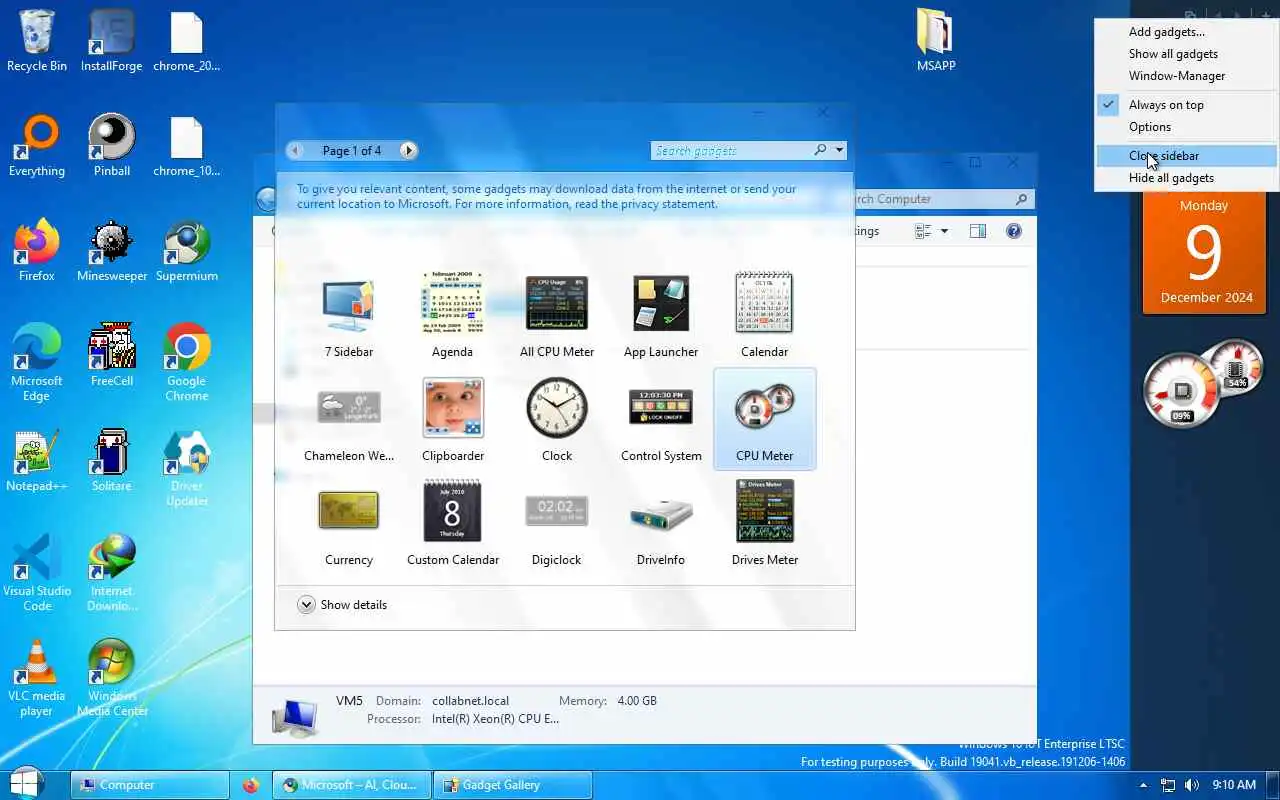Choose Add gadgets... from context menu
This screenshot has height=800, width=1280.
point(1187,32)
